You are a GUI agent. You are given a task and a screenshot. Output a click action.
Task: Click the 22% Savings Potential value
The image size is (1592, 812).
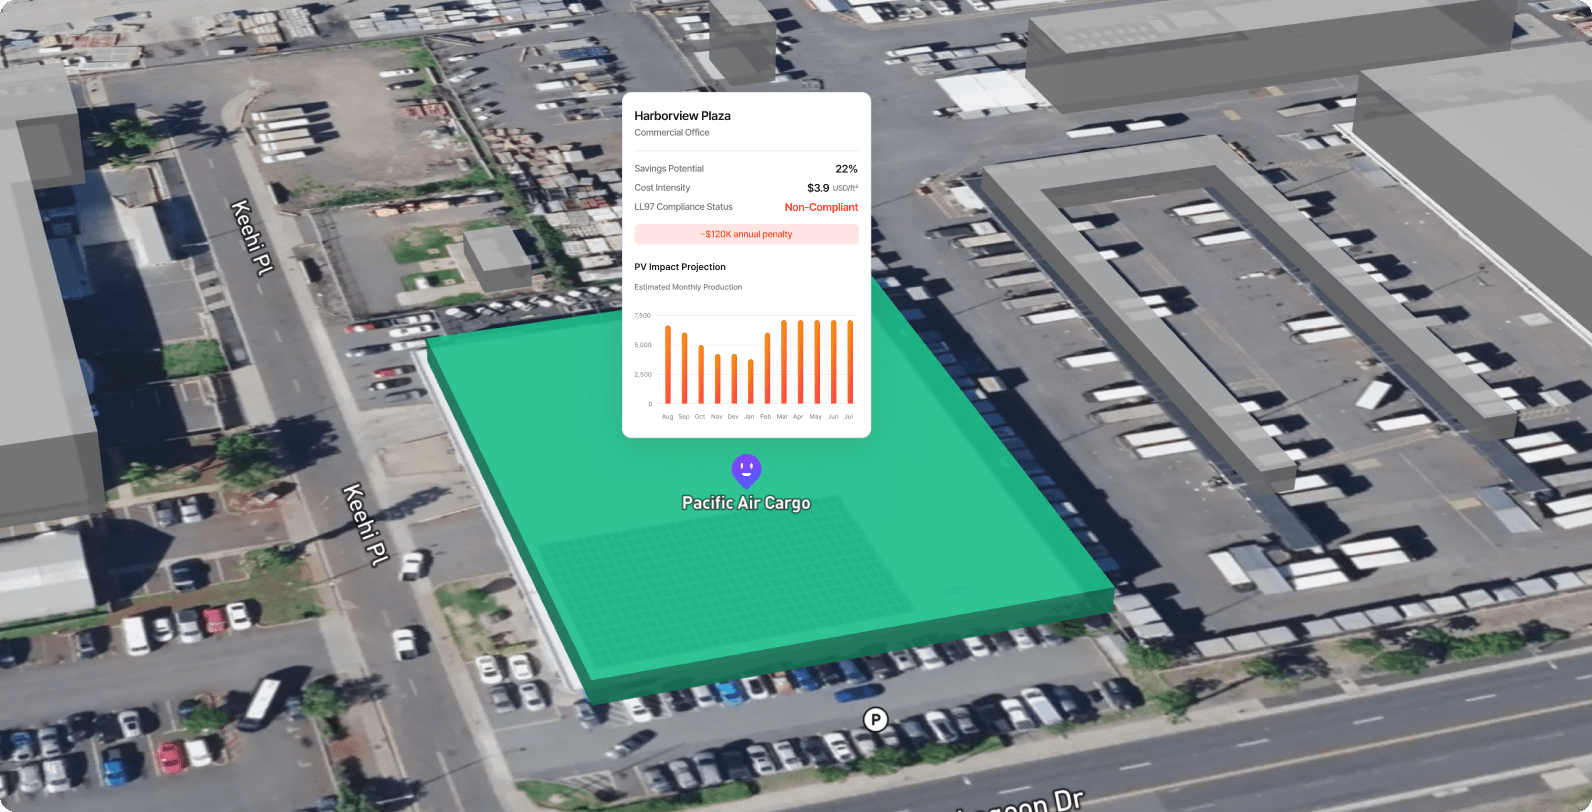pyautogui.click(x=846, y=169)
